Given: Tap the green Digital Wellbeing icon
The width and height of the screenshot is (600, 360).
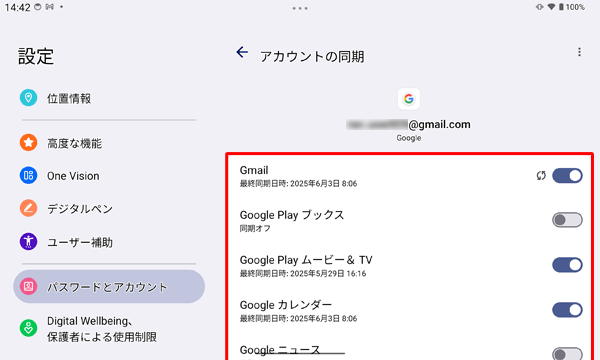Looking at the screenshot, I should tap(28, 328).
